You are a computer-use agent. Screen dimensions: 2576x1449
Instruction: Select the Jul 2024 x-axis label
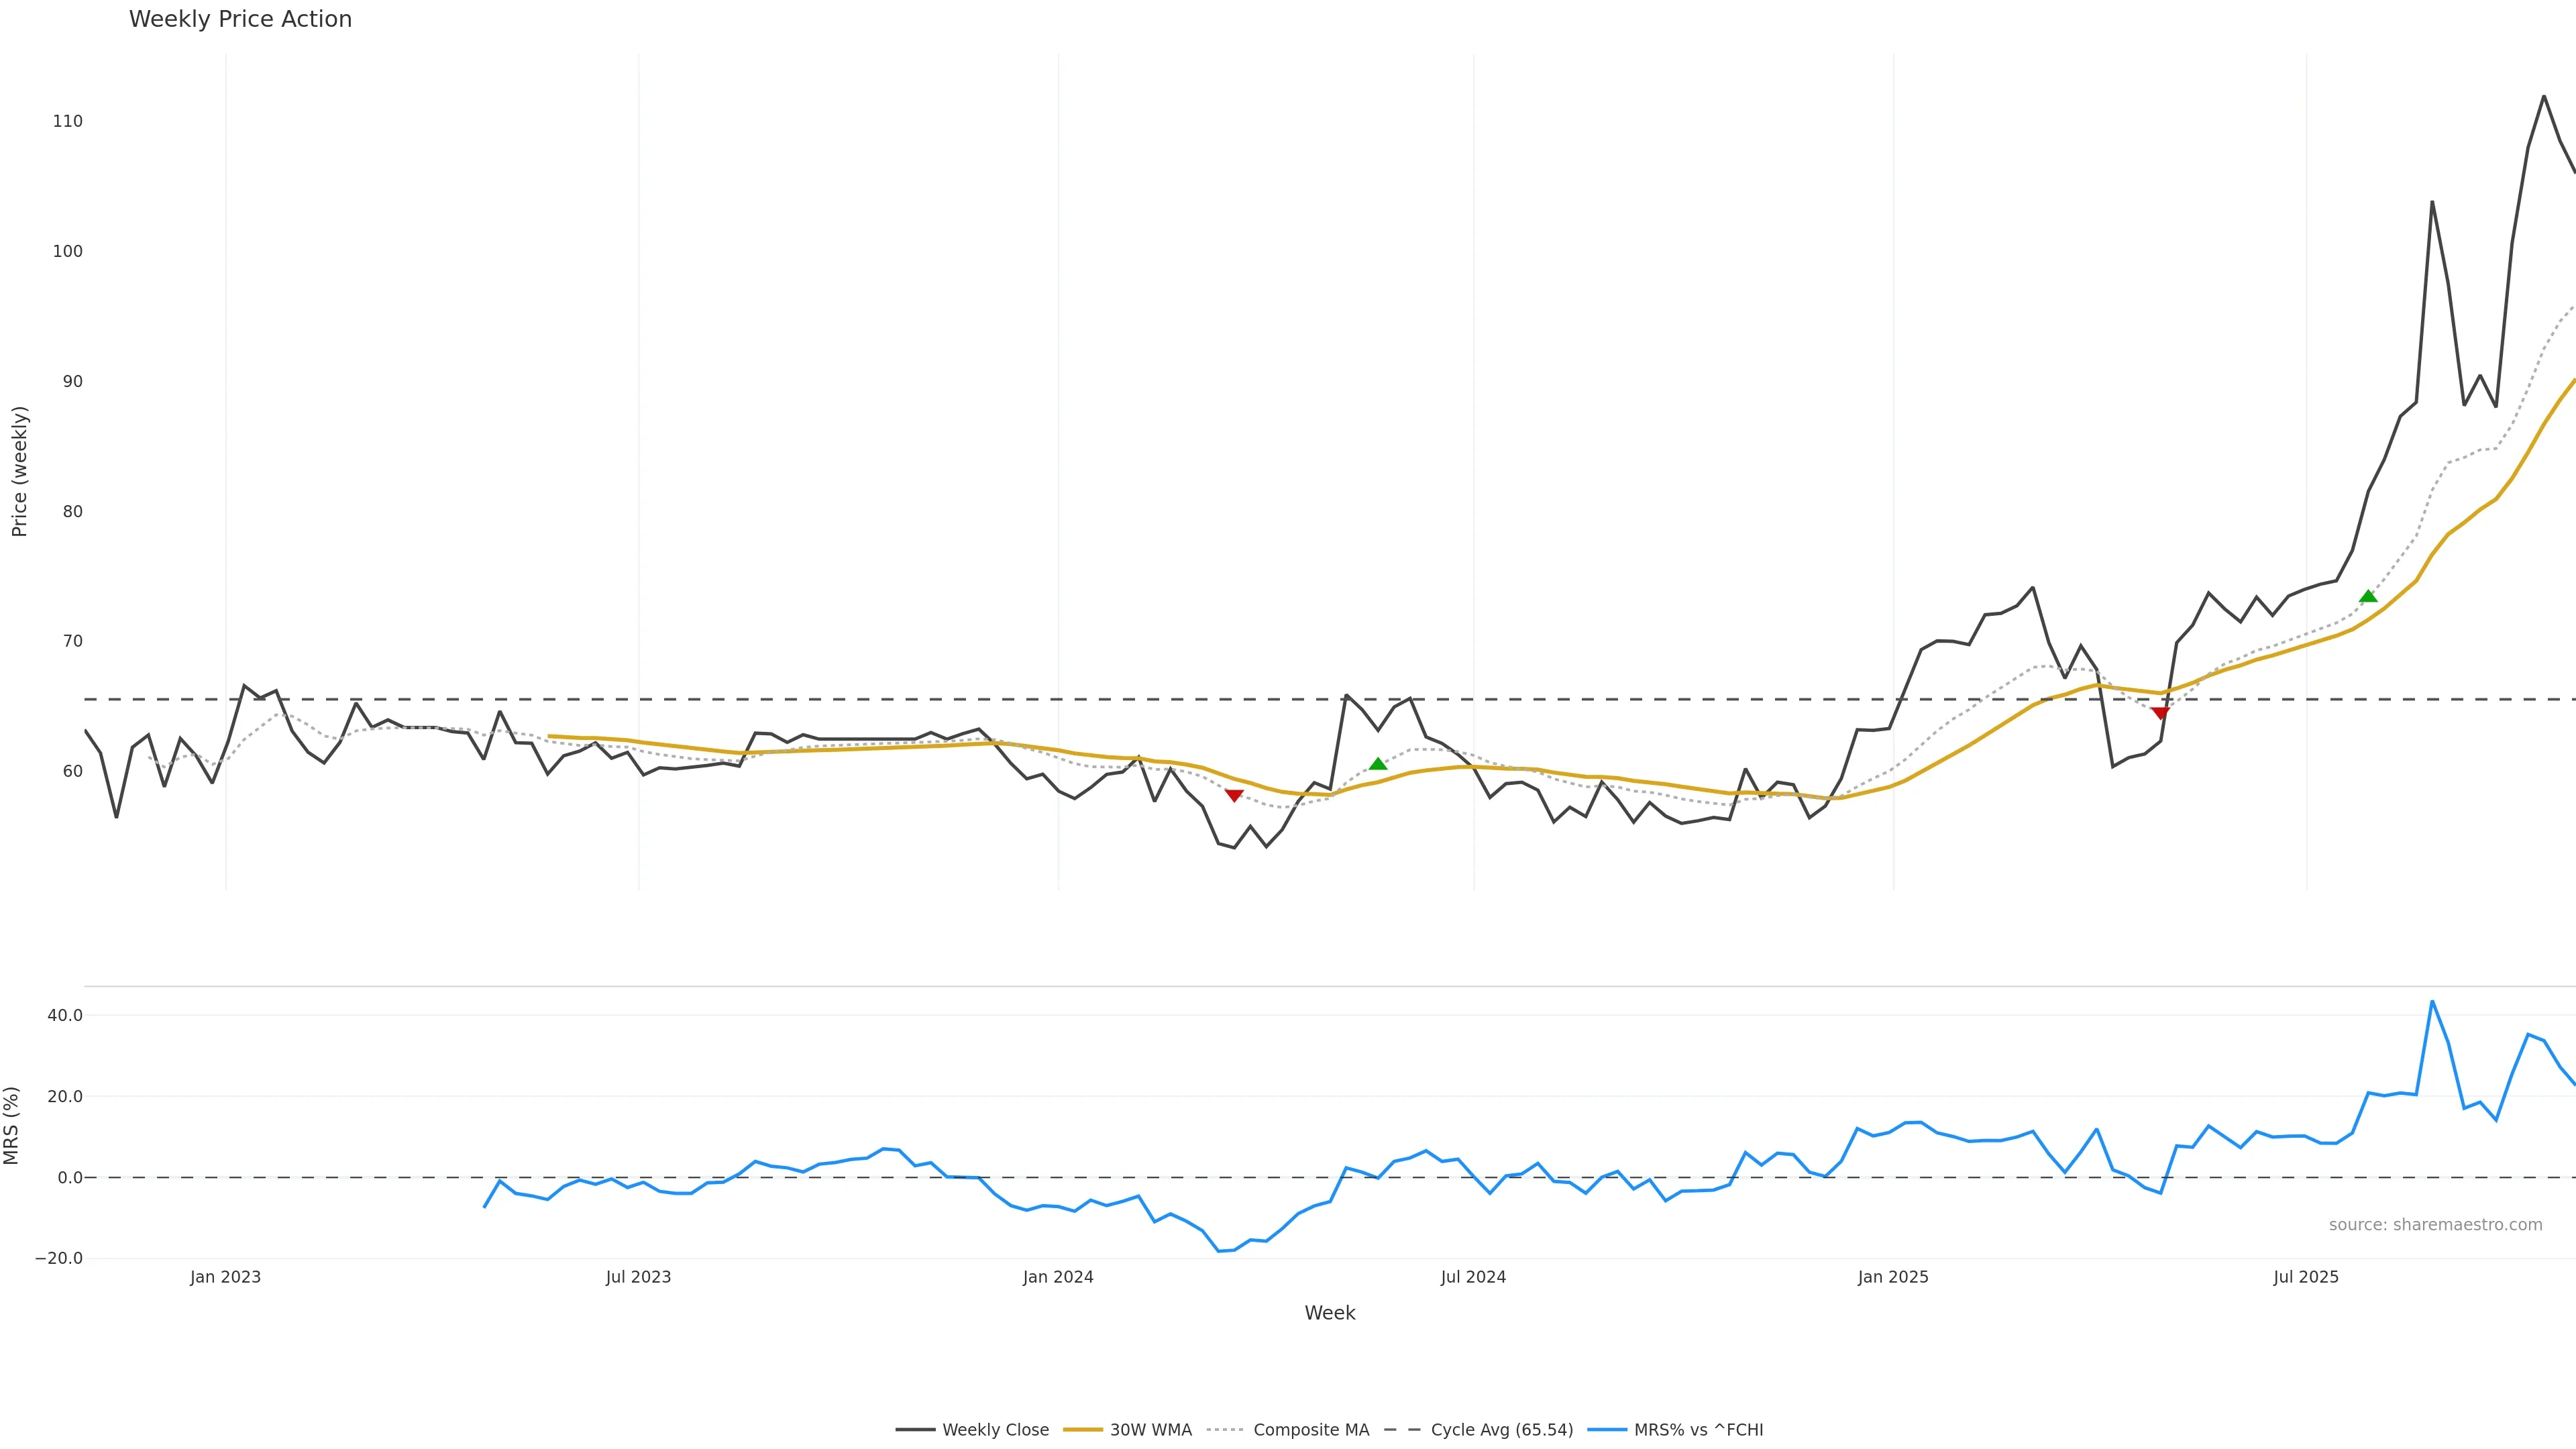click(x=1473, y=1277)
